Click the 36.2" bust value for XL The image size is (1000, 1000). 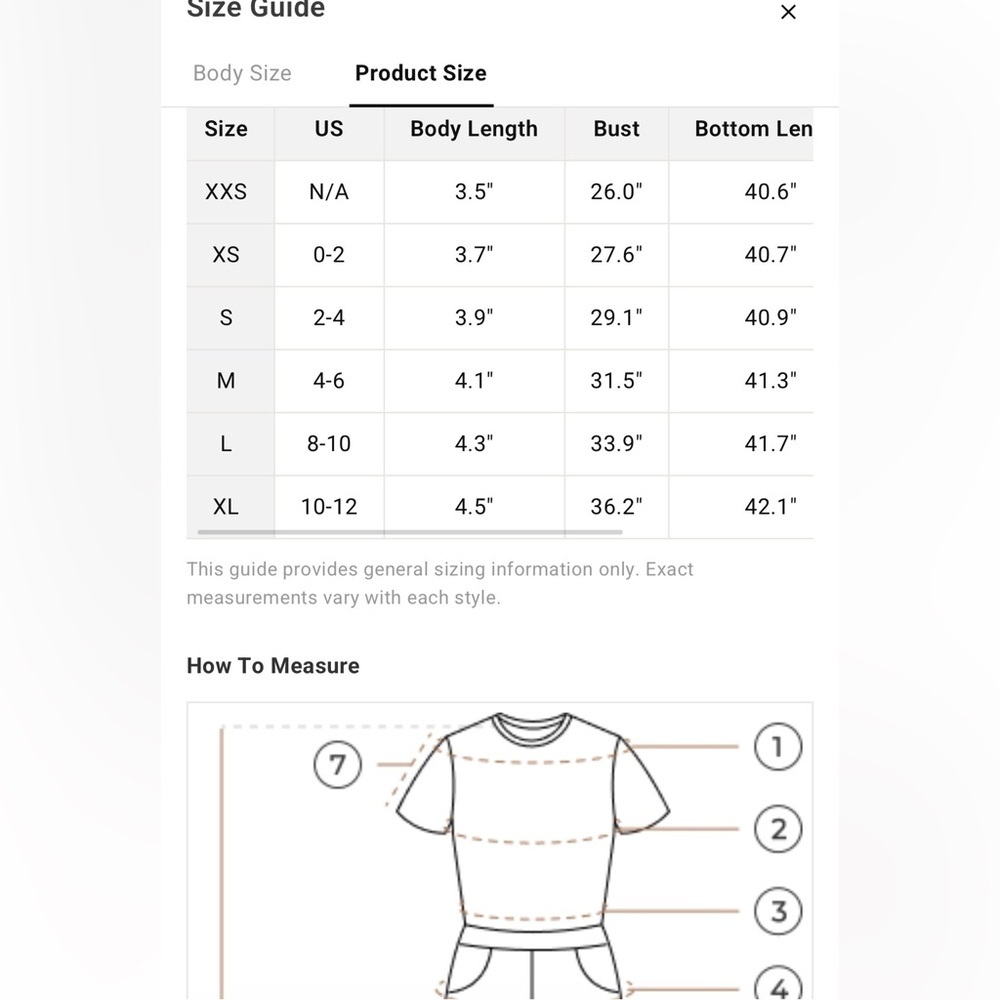(x=616, y=506)
